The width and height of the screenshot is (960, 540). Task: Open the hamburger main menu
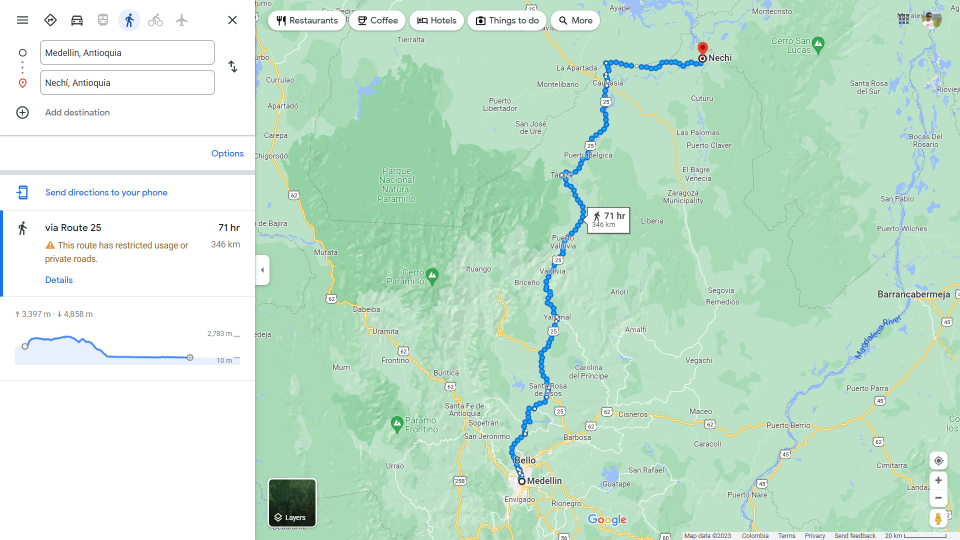23,20
